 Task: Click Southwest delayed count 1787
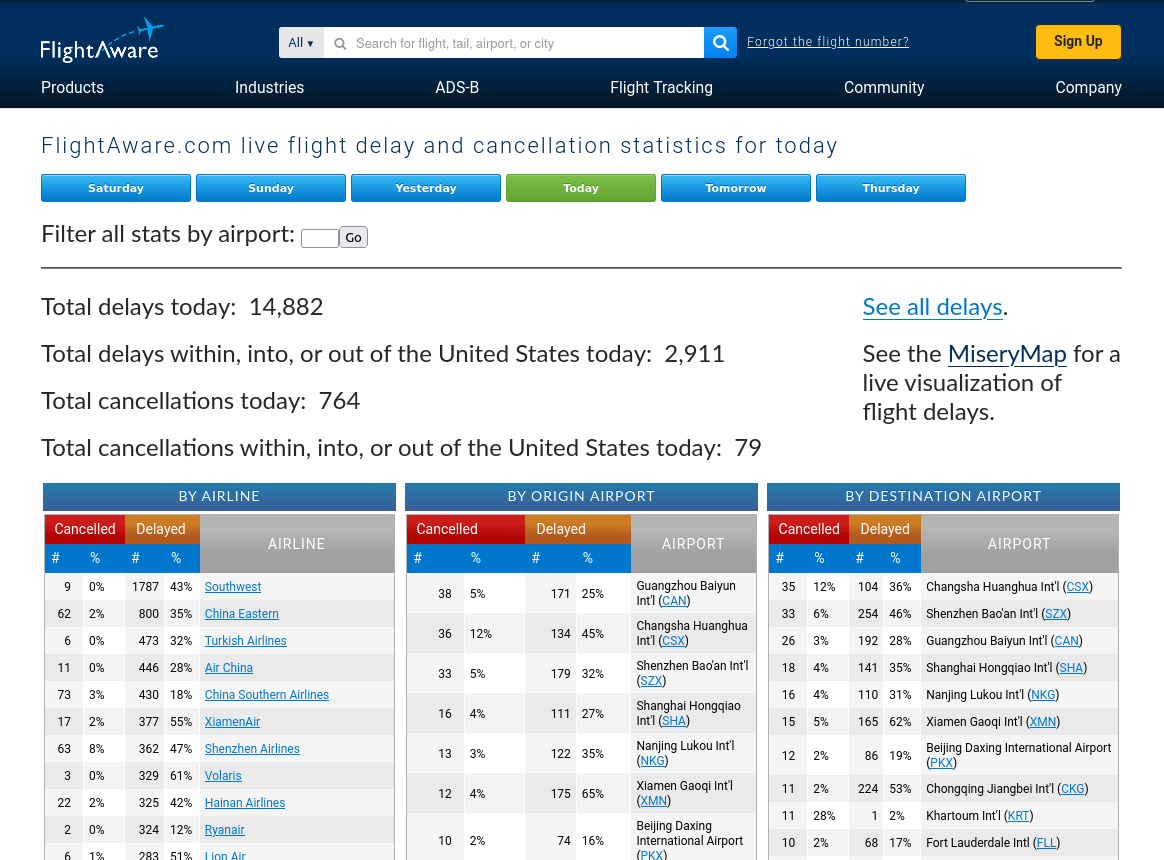146,587
